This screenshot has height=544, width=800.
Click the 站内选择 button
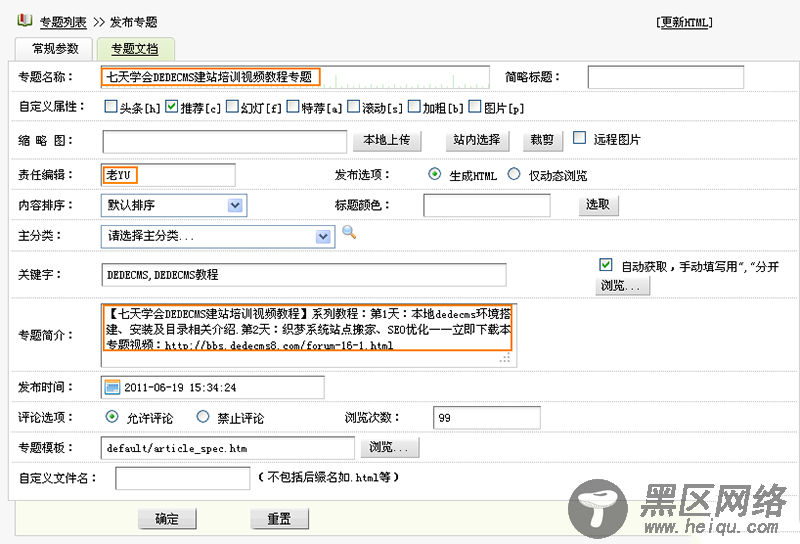477,140
